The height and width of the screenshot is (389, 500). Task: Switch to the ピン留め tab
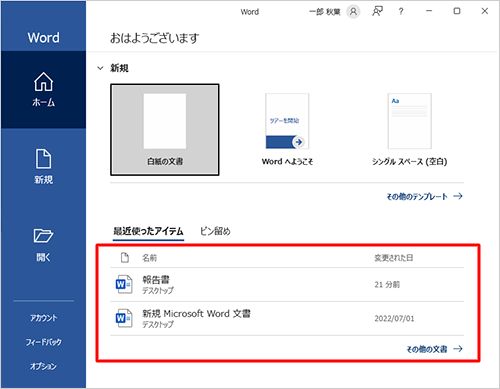(x=215, y=231)
